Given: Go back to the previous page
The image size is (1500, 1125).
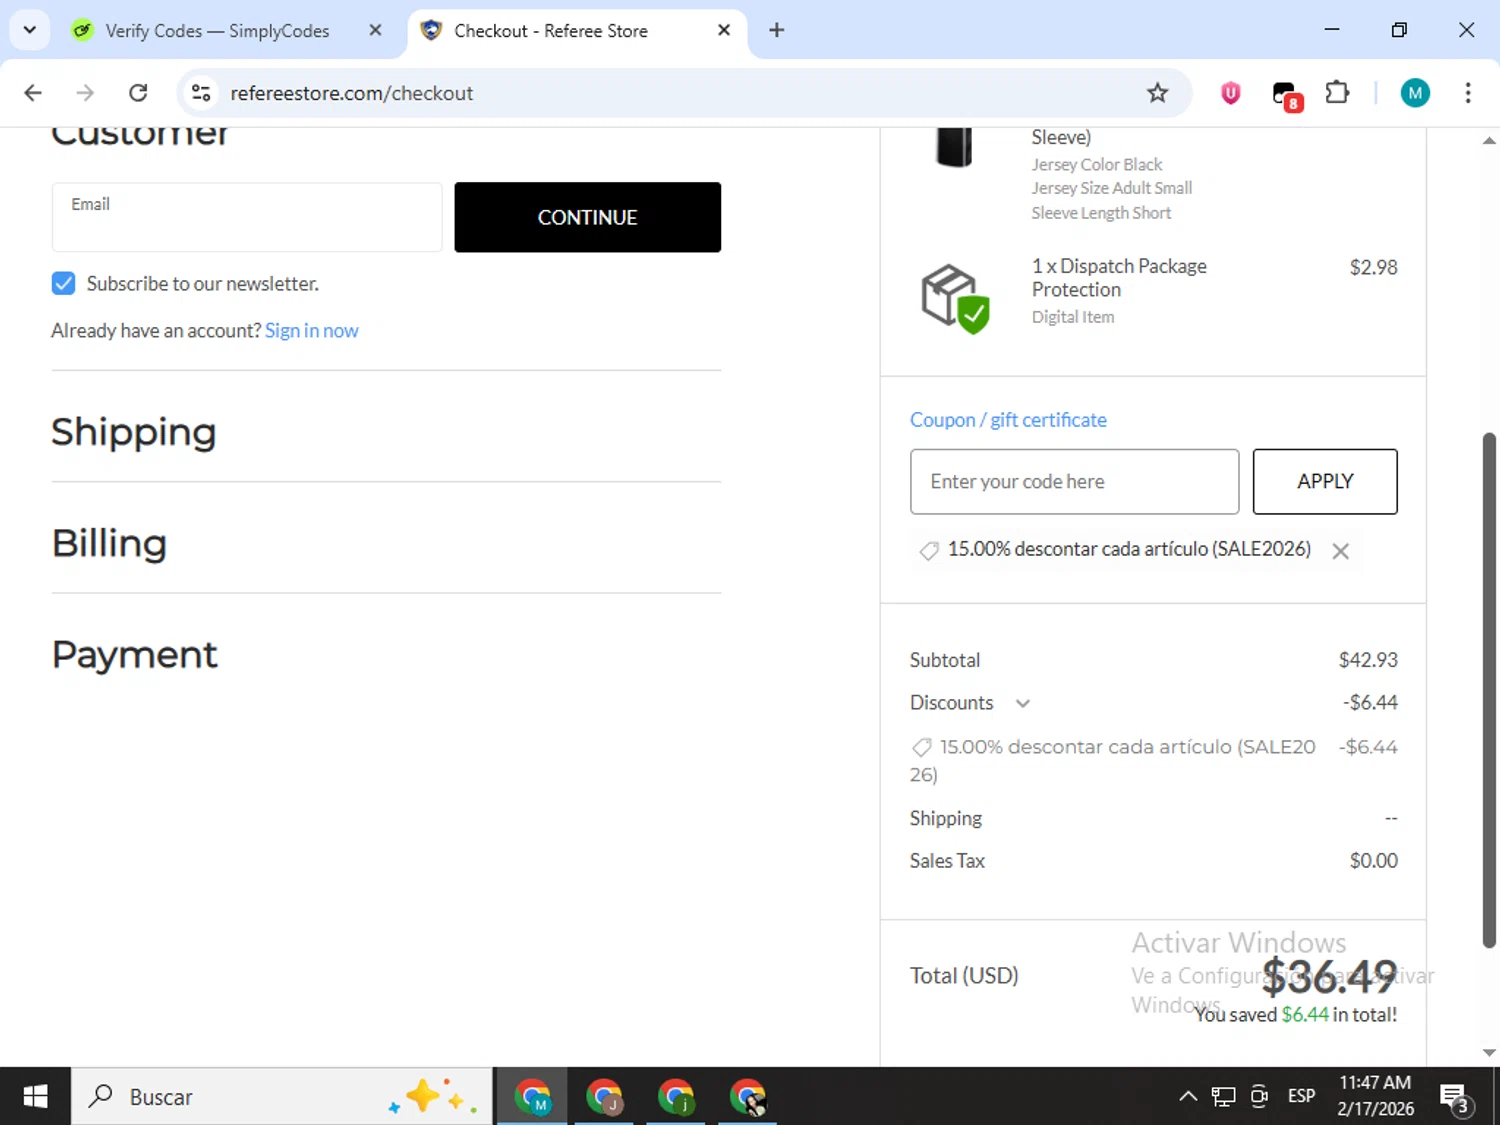Looking at the screenshot, I should pyautogui.click(x=33, y=93).
